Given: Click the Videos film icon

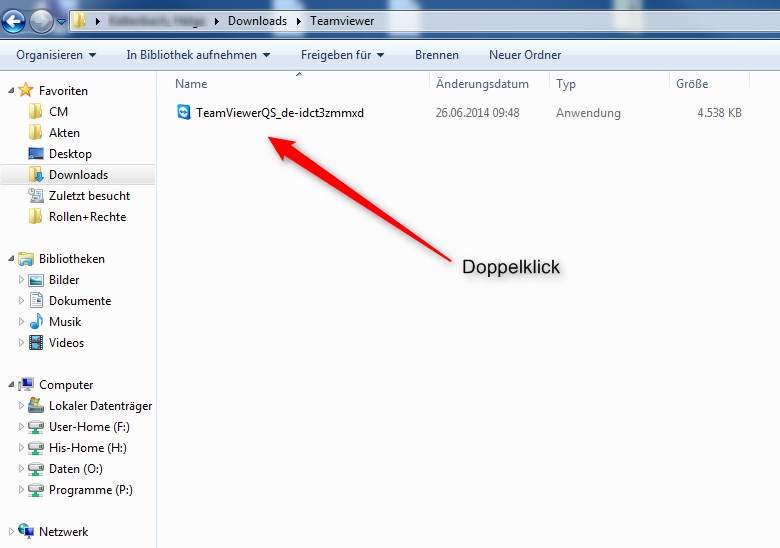Looking at the screenshot, I should tap(36, 343).
